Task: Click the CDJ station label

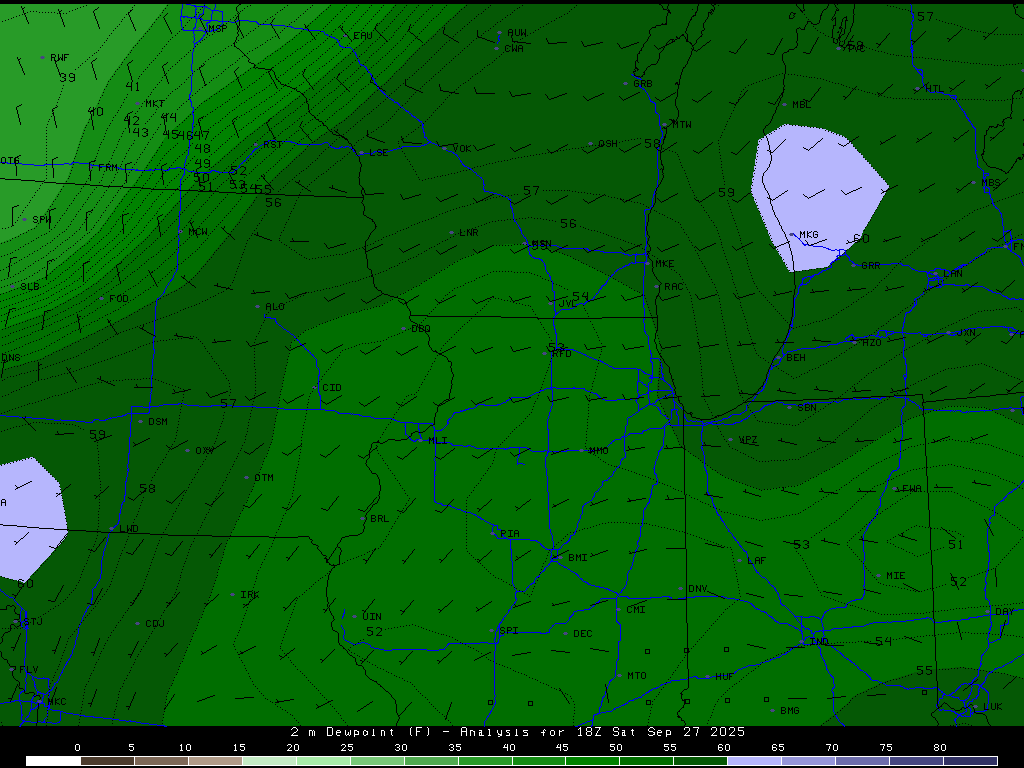Action: tap(155, 624)
